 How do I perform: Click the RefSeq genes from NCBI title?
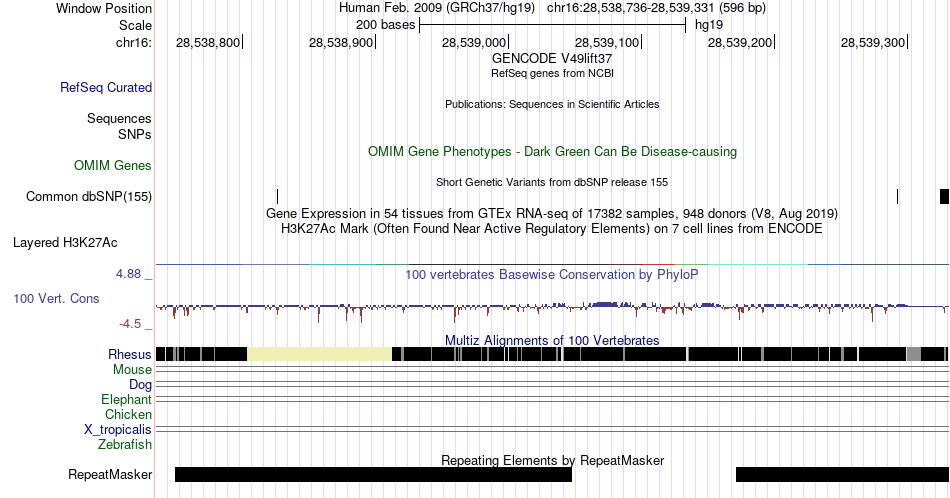coord(552,73)
